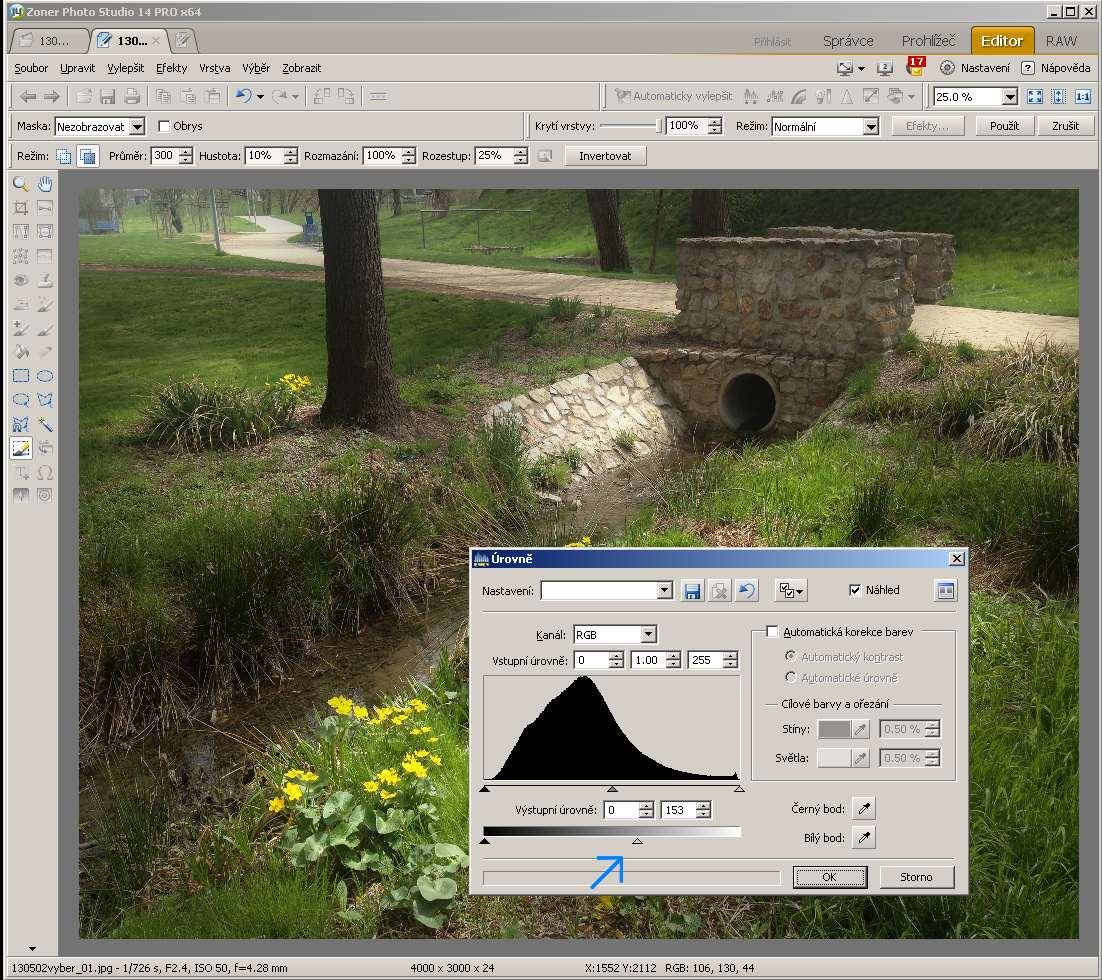Click the reset arrow icon in Úrovně
The width and height of the screenshot is (1102, 980).
[x=746, y=591]
